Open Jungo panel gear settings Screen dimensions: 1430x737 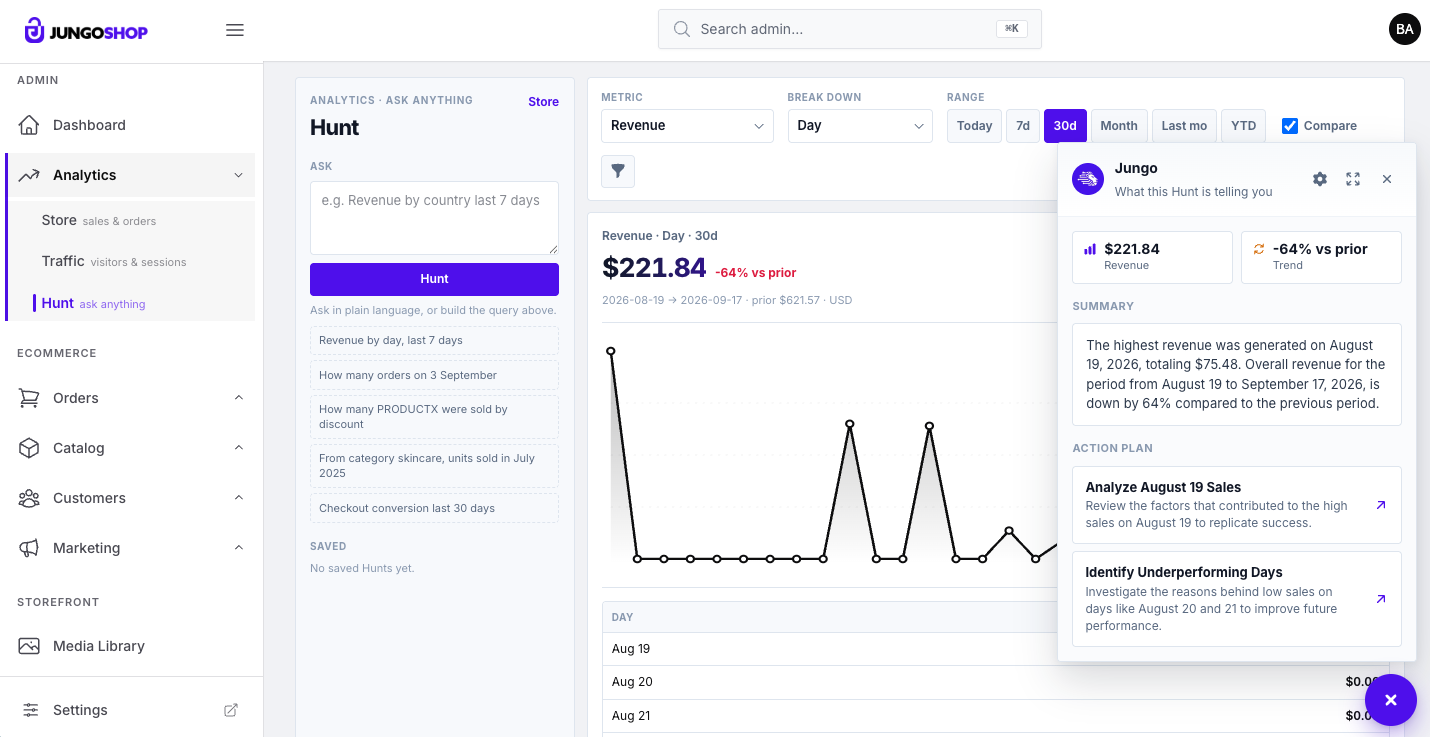1320,179
